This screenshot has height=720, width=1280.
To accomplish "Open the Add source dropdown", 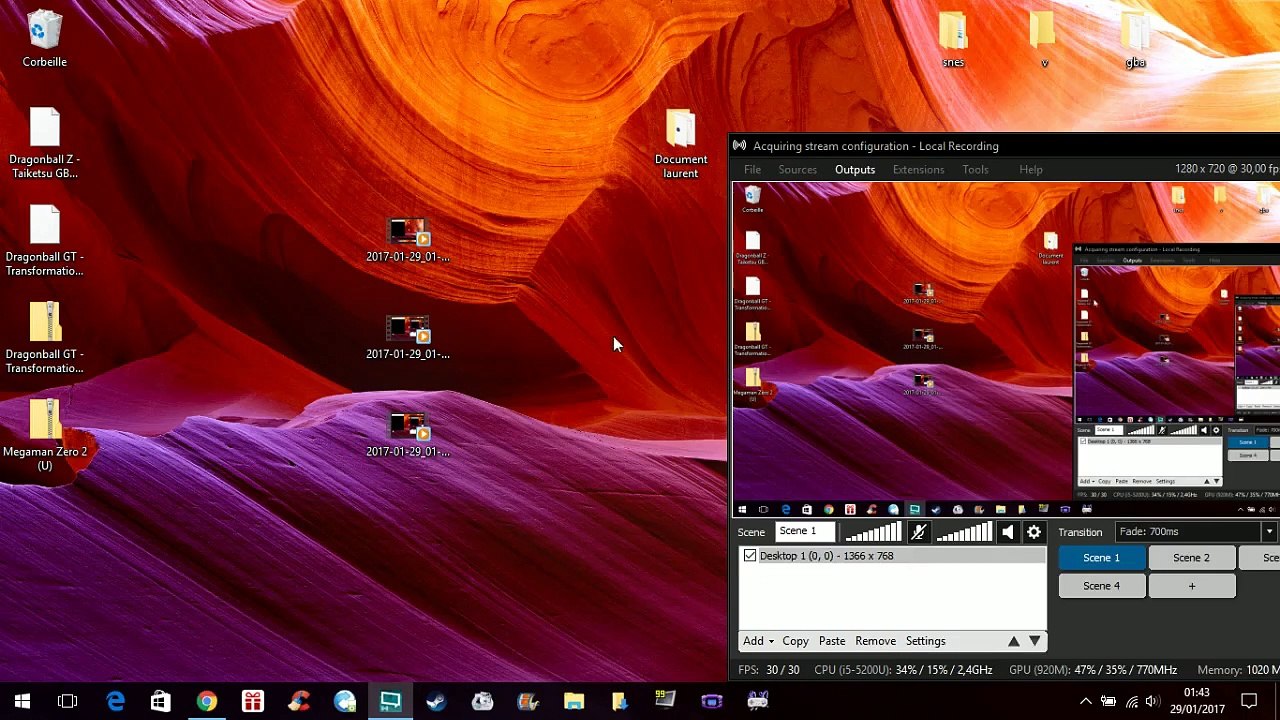I will (758, 641).
